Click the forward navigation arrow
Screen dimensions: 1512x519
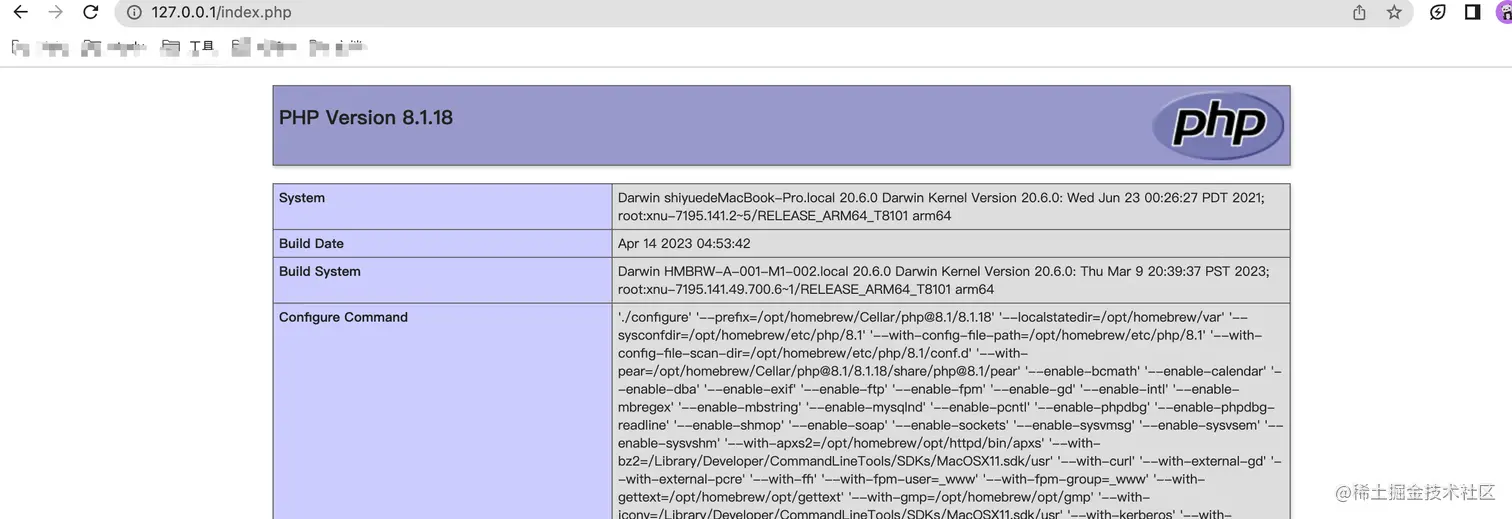(x=56, y=12)
